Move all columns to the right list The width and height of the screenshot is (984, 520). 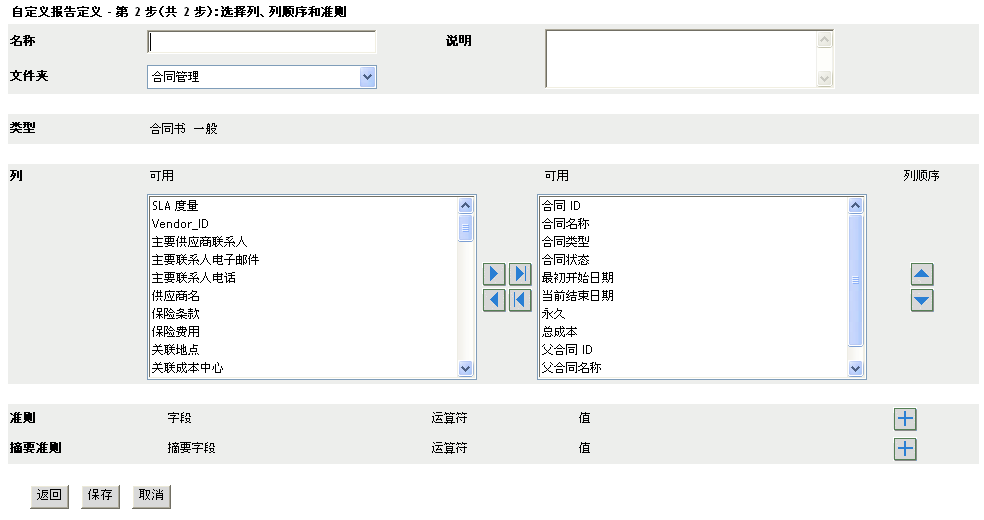click(x=520, y=274)
